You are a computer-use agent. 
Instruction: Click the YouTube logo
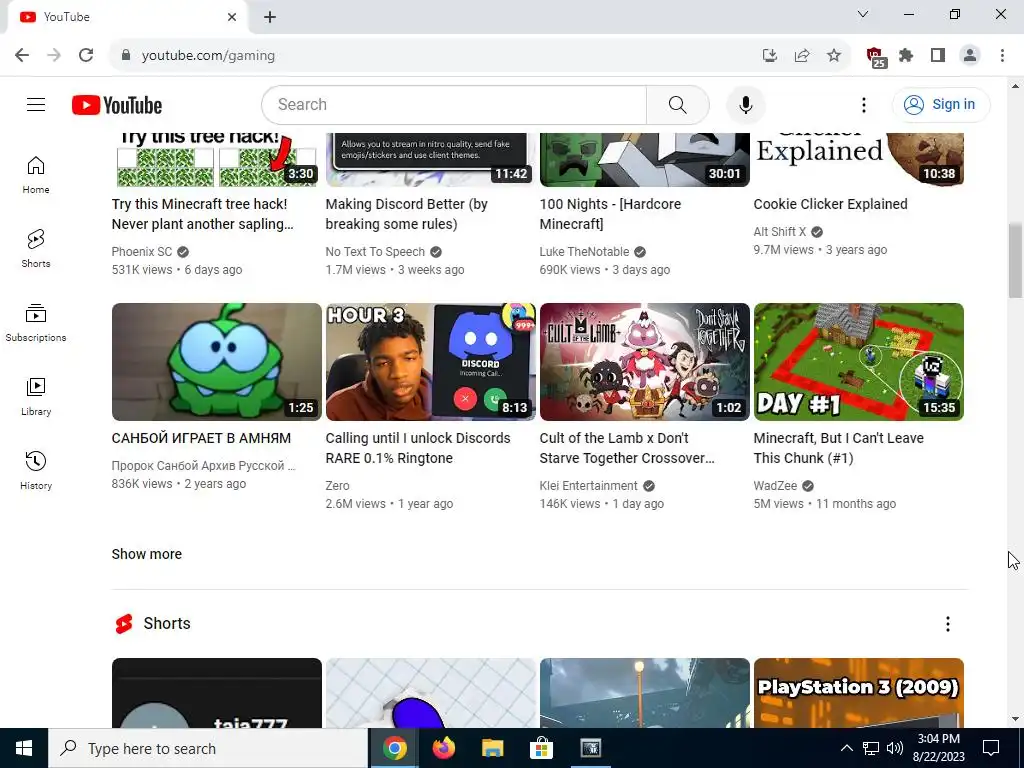pos(117,105)
